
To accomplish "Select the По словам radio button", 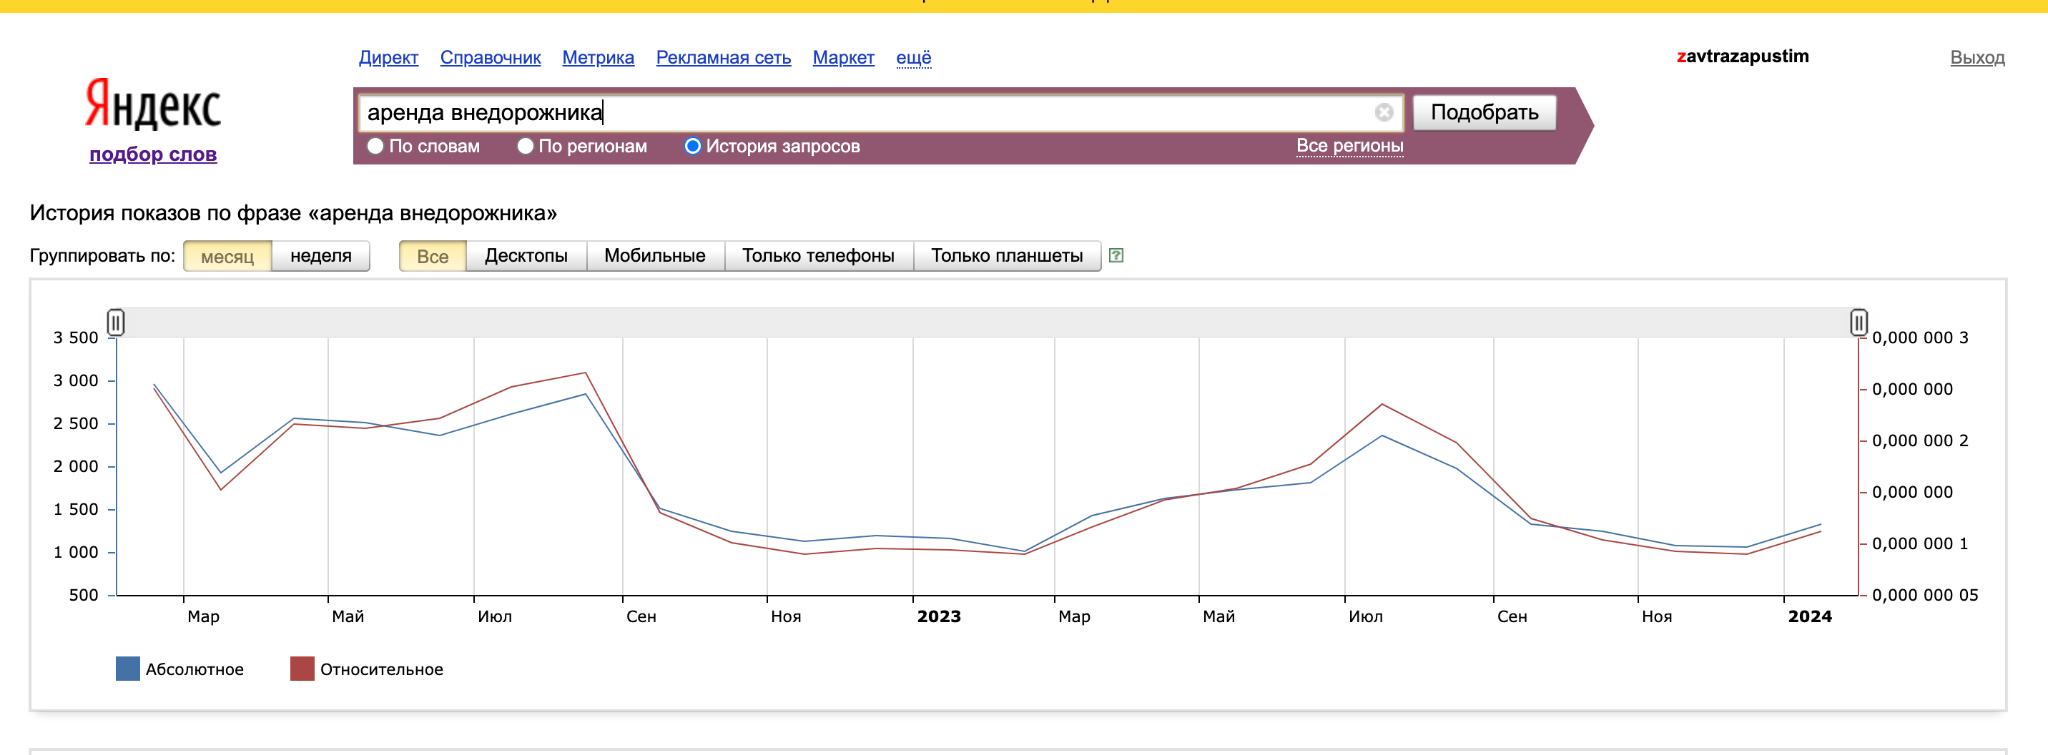I will click(376, 146).
